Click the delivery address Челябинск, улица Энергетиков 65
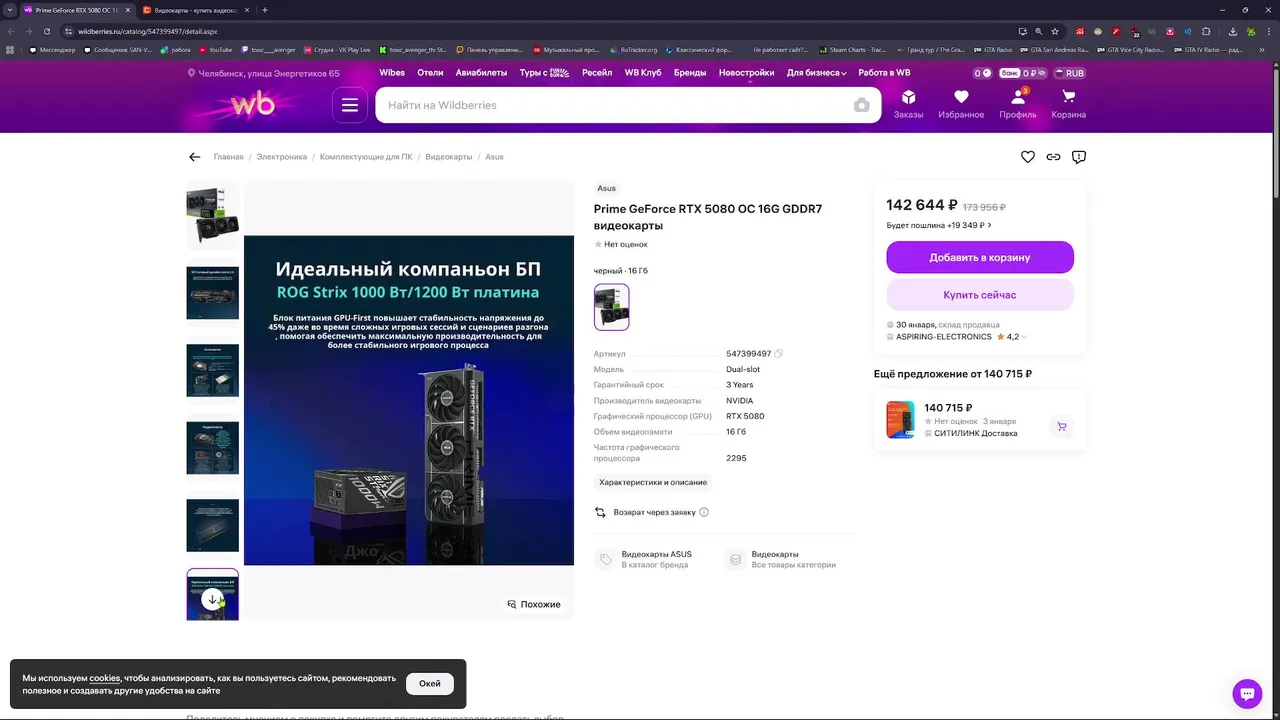 (264, 73)
